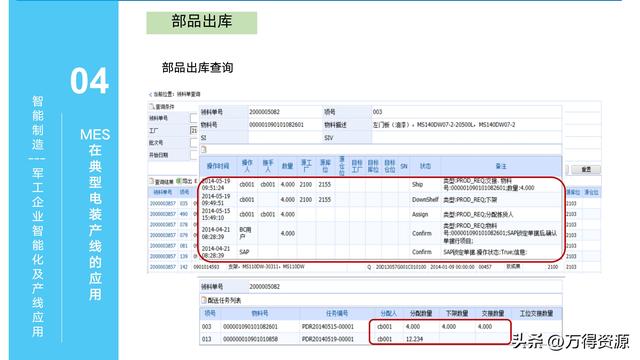Sort by the 操作时间 column header

(218, 166)
